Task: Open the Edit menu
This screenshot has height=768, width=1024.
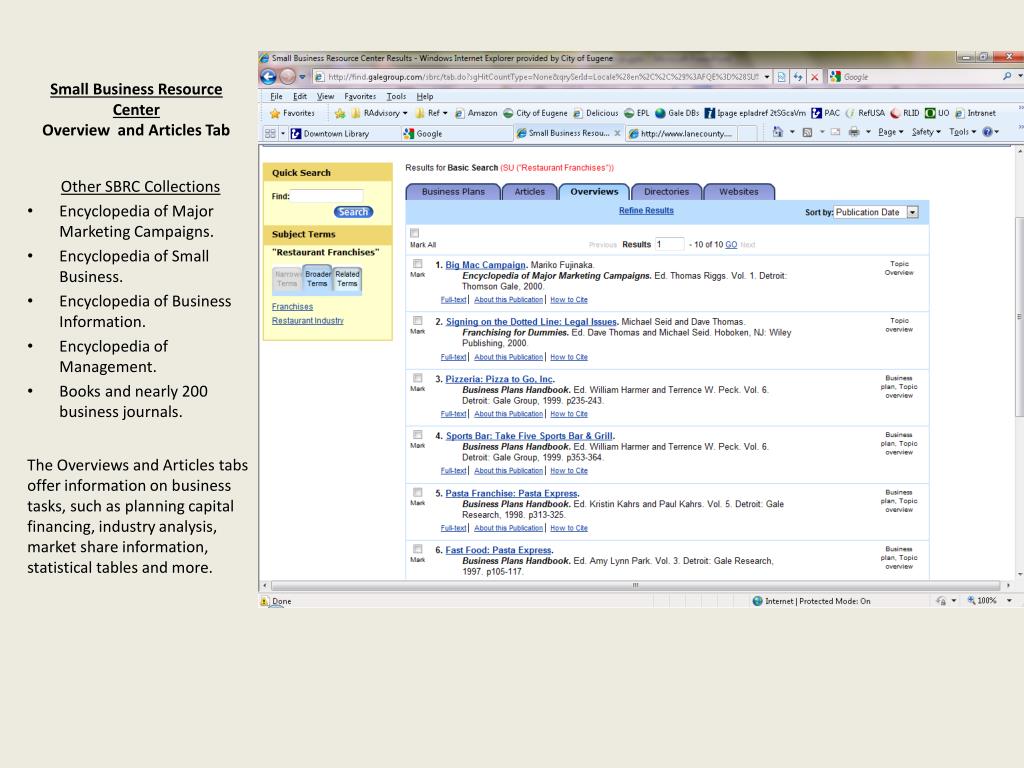Action: click(x=300, y=96)
